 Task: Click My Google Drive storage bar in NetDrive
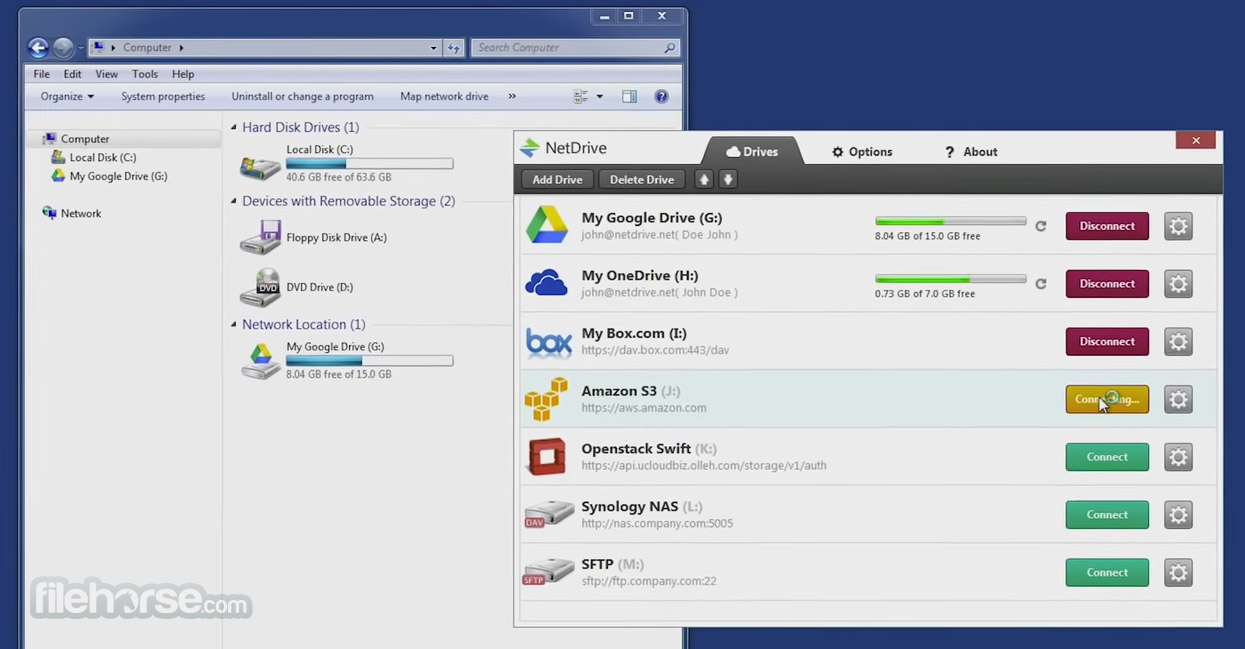click(x=950, y=221)
